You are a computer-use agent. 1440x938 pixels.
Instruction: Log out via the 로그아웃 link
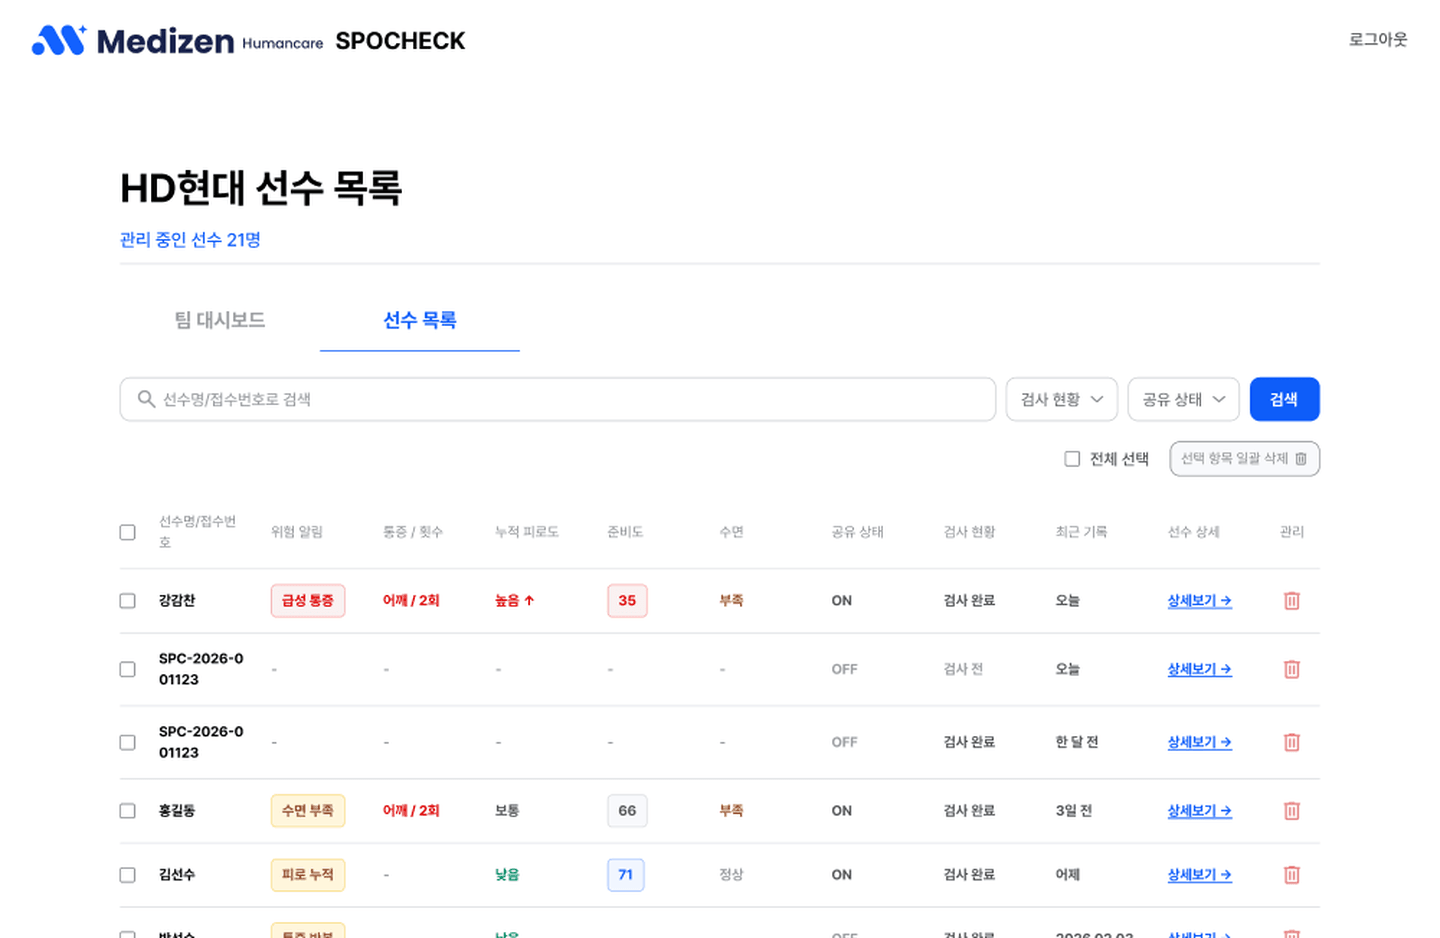[x=1378, y=40]
